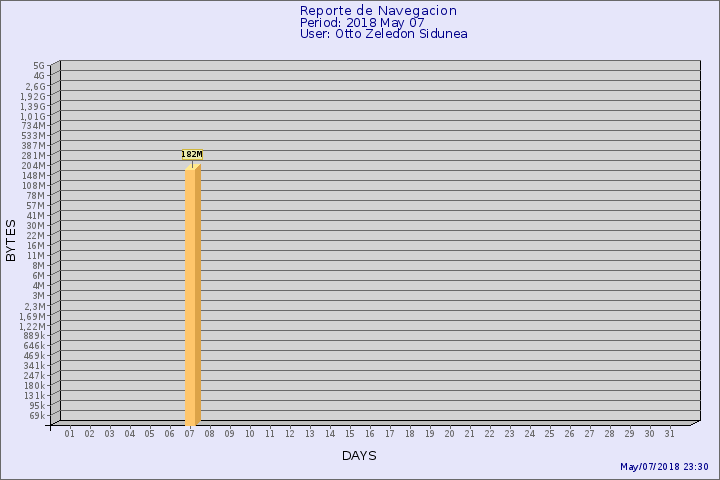Viewport: 720px width, 480px height.
Task: Click the 204M tick on the bytes axis
Action: pos(34,166)
